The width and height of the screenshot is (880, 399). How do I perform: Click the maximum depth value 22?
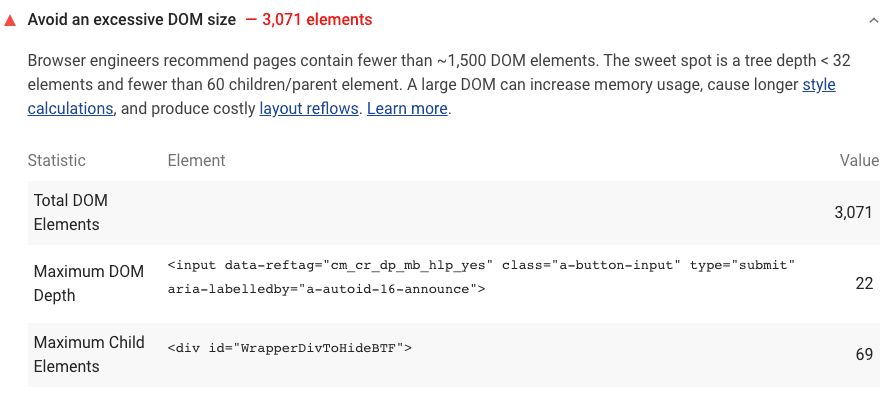864,283
